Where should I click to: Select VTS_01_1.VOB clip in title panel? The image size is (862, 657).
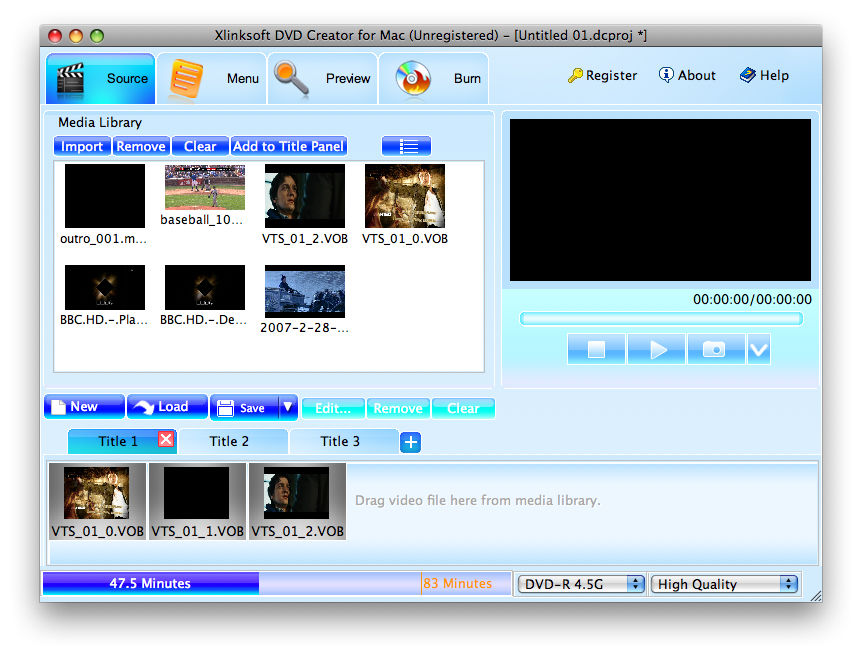[197, 501]
